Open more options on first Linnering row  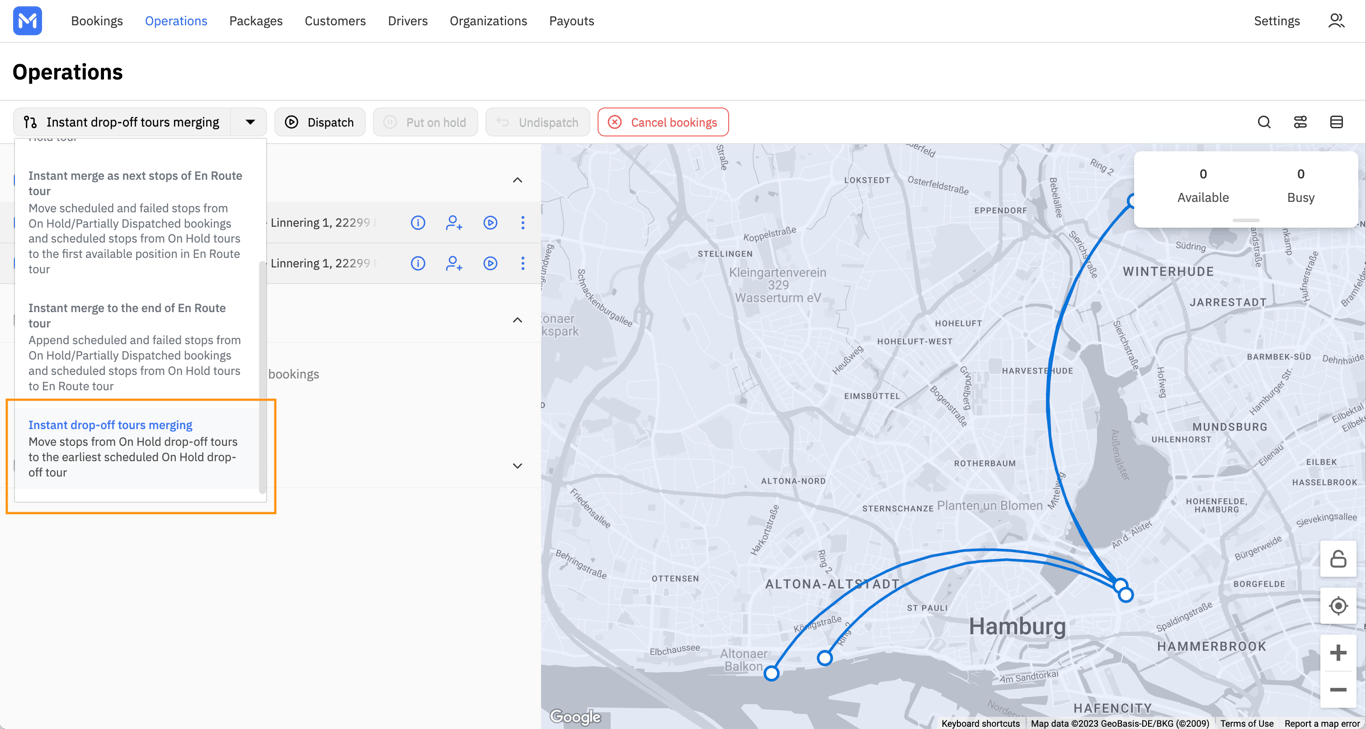522,223
